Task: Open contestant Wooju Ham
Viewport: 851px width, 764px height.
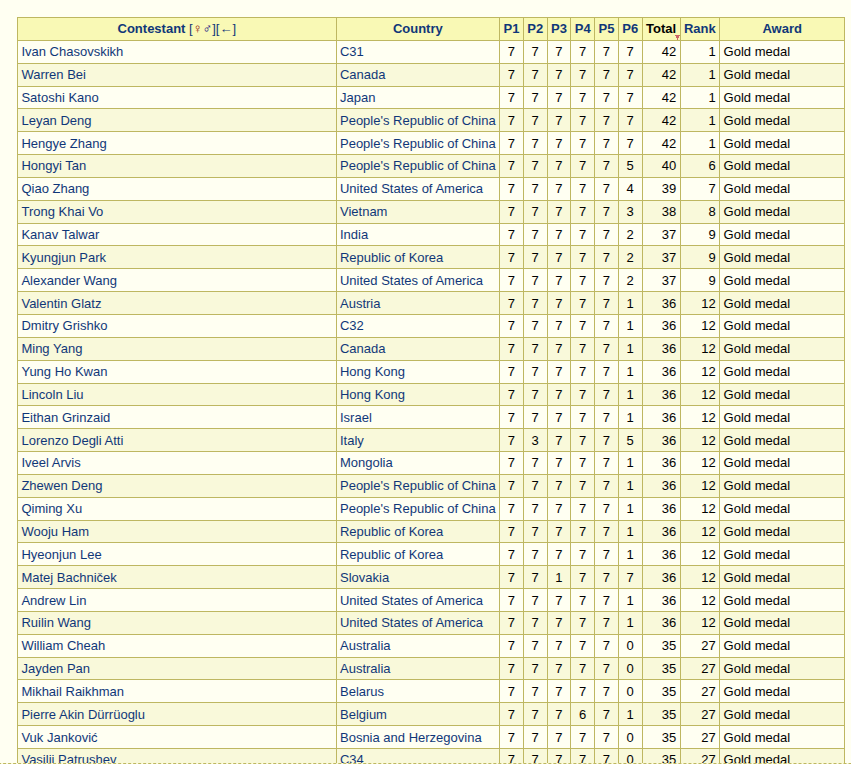Action: (55, 532)
